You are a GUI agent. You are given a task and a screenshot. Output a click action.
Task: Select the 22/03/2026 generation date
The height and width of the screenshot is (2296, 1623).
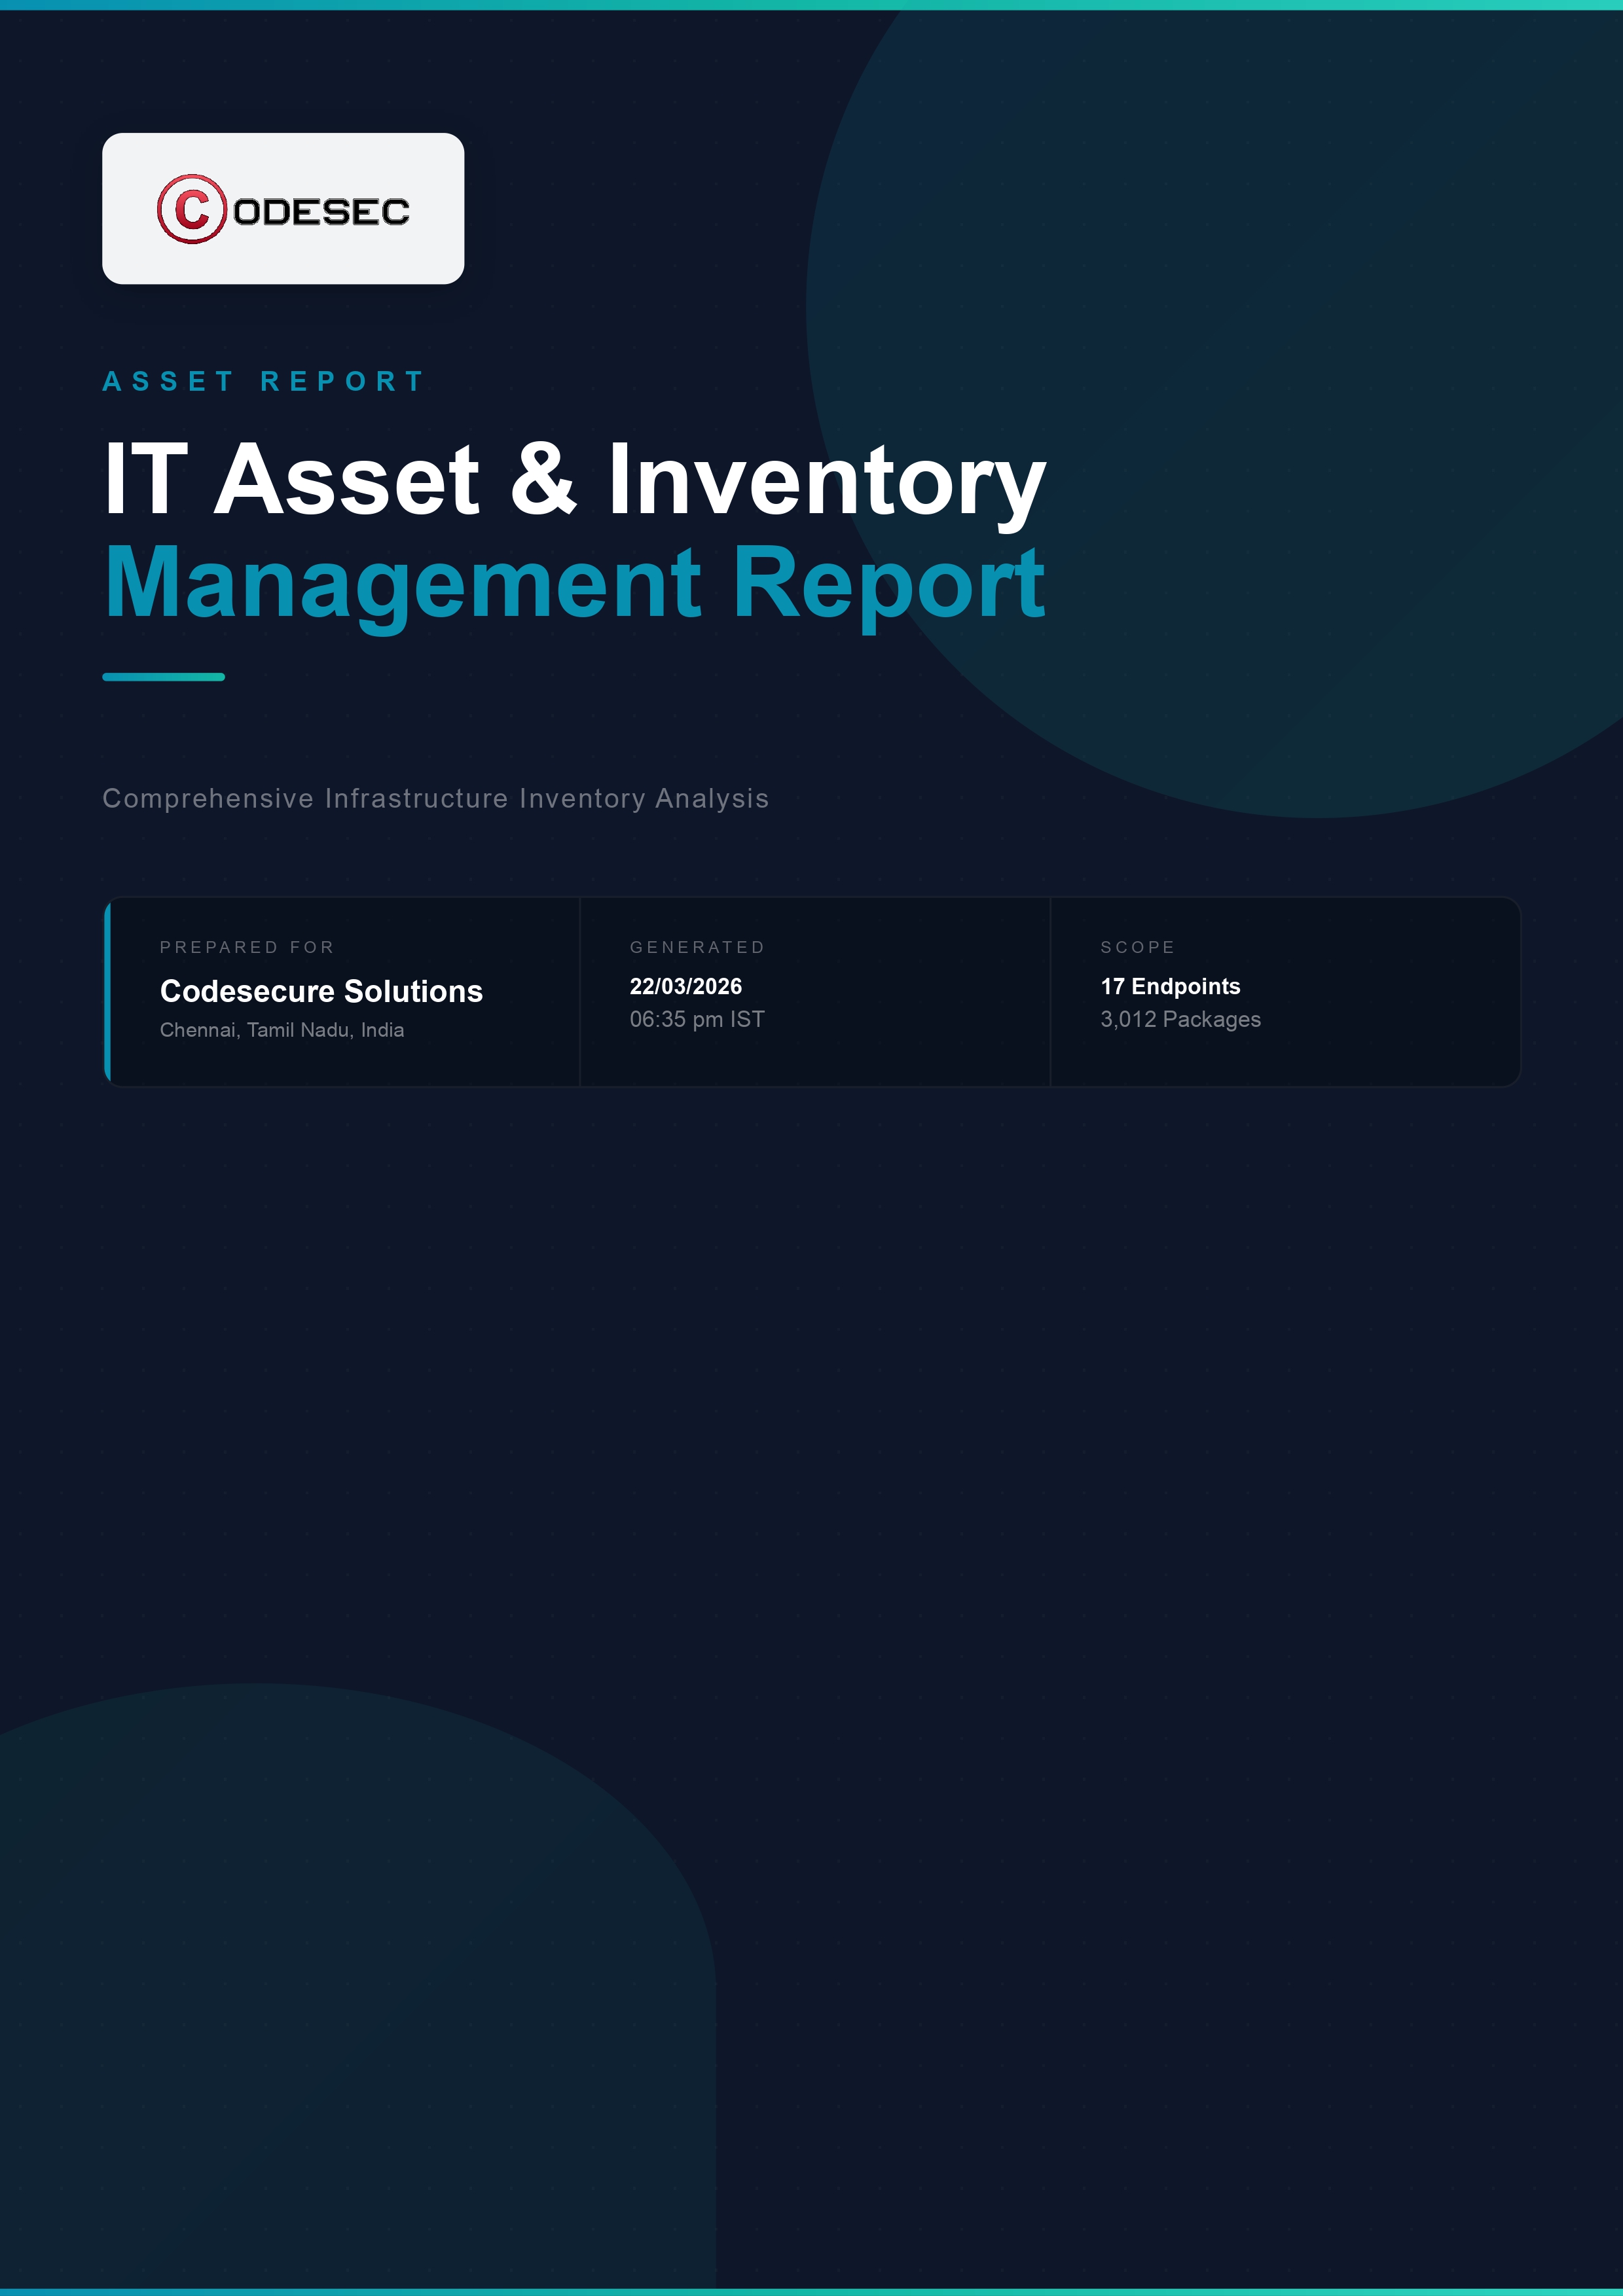686,986
